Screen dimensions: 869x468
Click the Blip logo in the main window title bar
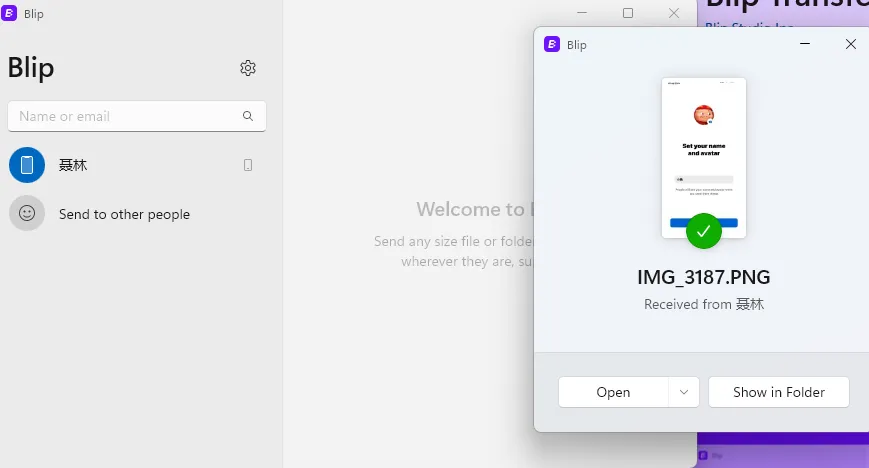[x=10, y=14]
